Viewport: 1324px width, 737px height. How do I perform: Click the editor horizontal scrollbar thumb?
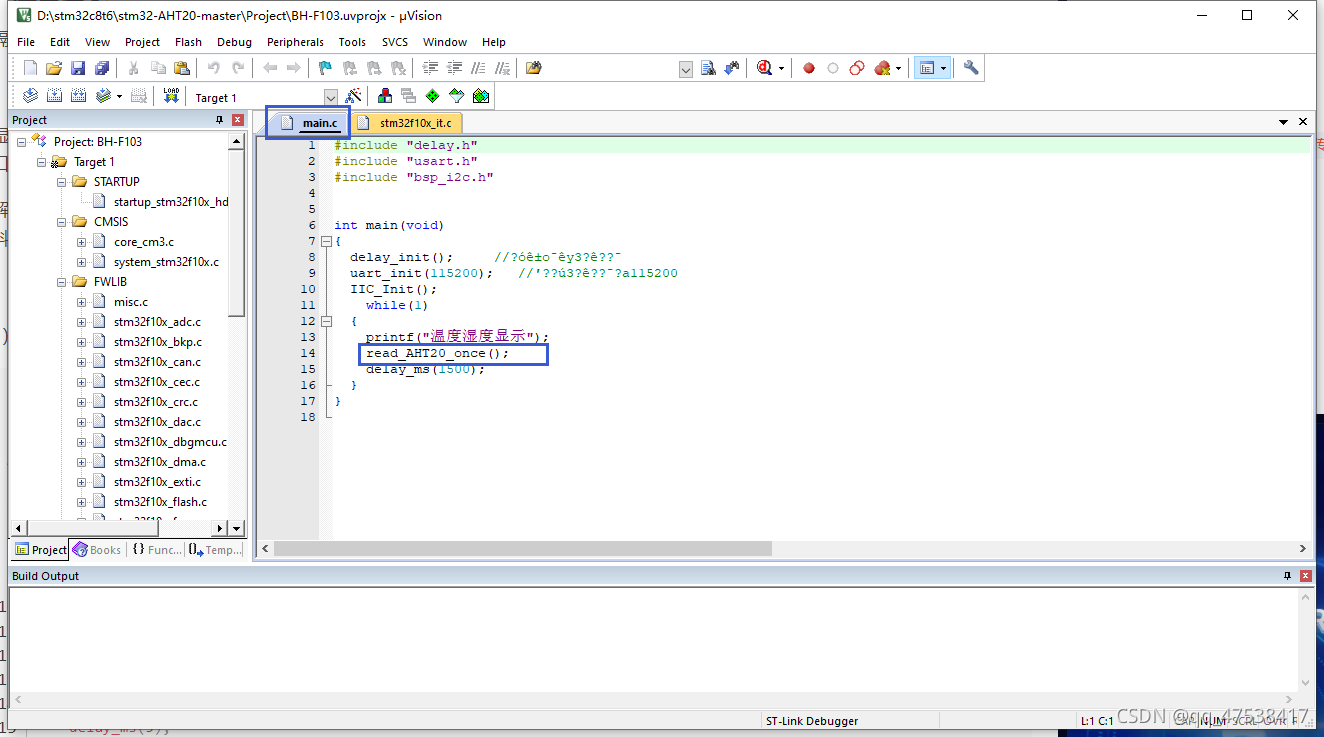[522, 549]
